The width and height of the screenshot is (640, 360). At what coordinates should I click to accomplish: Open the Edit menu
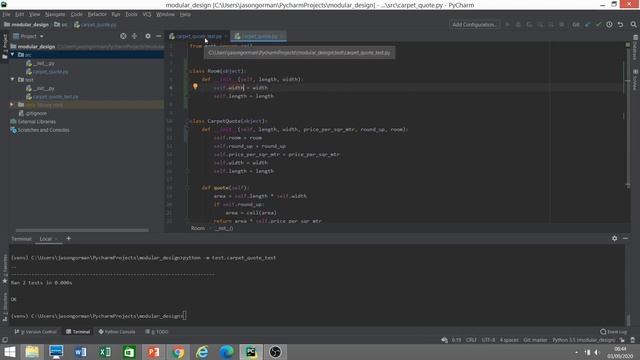pyautogui.click(x=19, y=14)
